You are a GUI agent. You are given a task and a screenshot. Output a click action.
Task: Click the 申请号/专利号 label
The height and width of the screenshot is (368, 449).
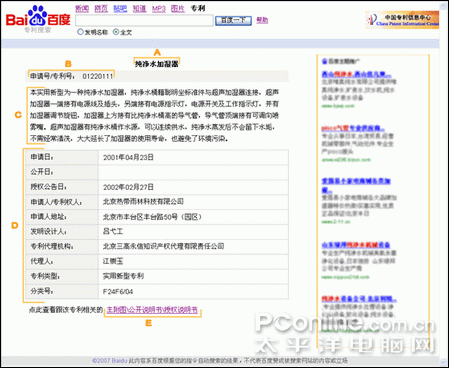click(53, 76)
